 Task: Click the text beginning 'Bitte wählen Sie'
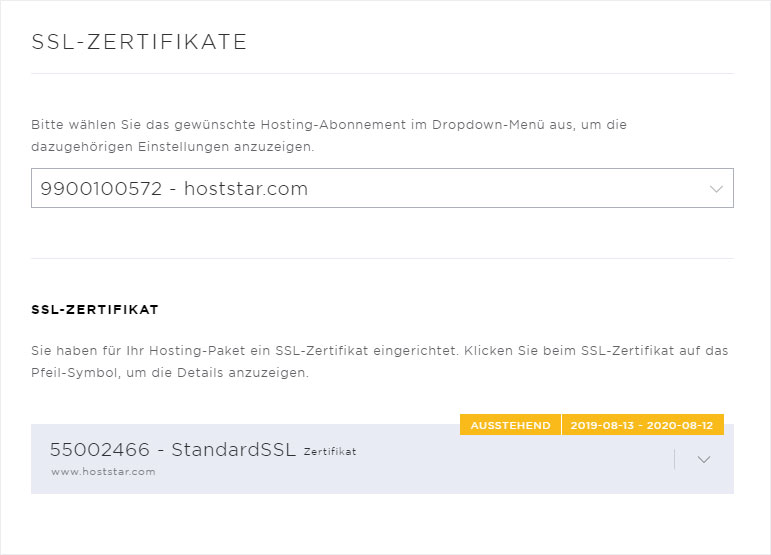(x=329, y=136)
